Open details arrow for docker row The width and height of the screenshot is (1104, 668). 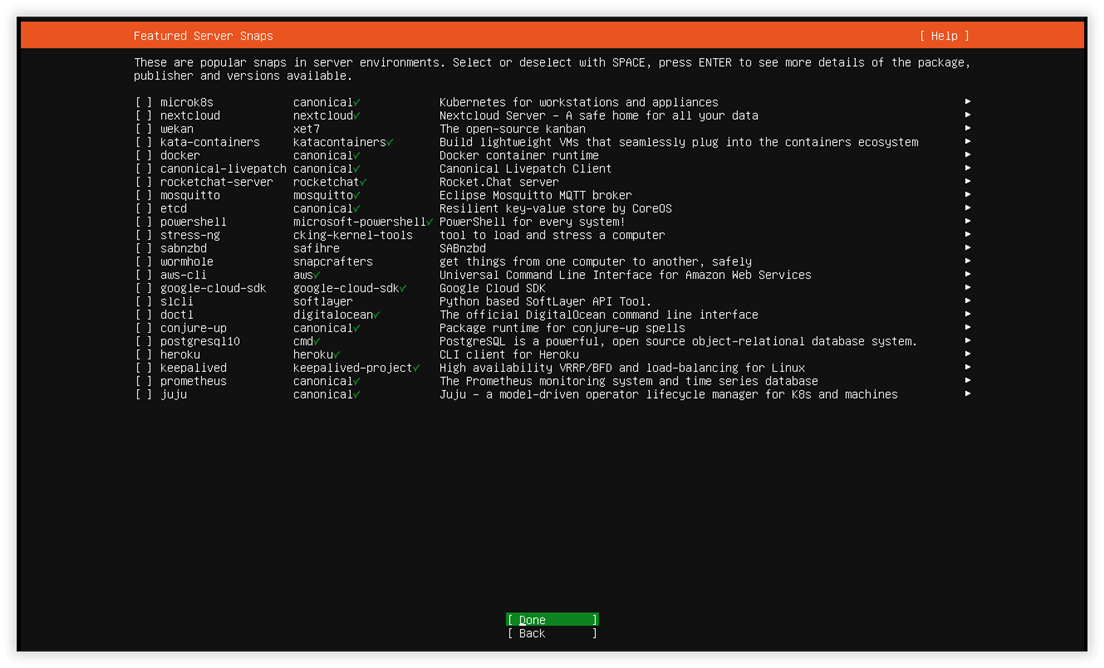point(967,155)
